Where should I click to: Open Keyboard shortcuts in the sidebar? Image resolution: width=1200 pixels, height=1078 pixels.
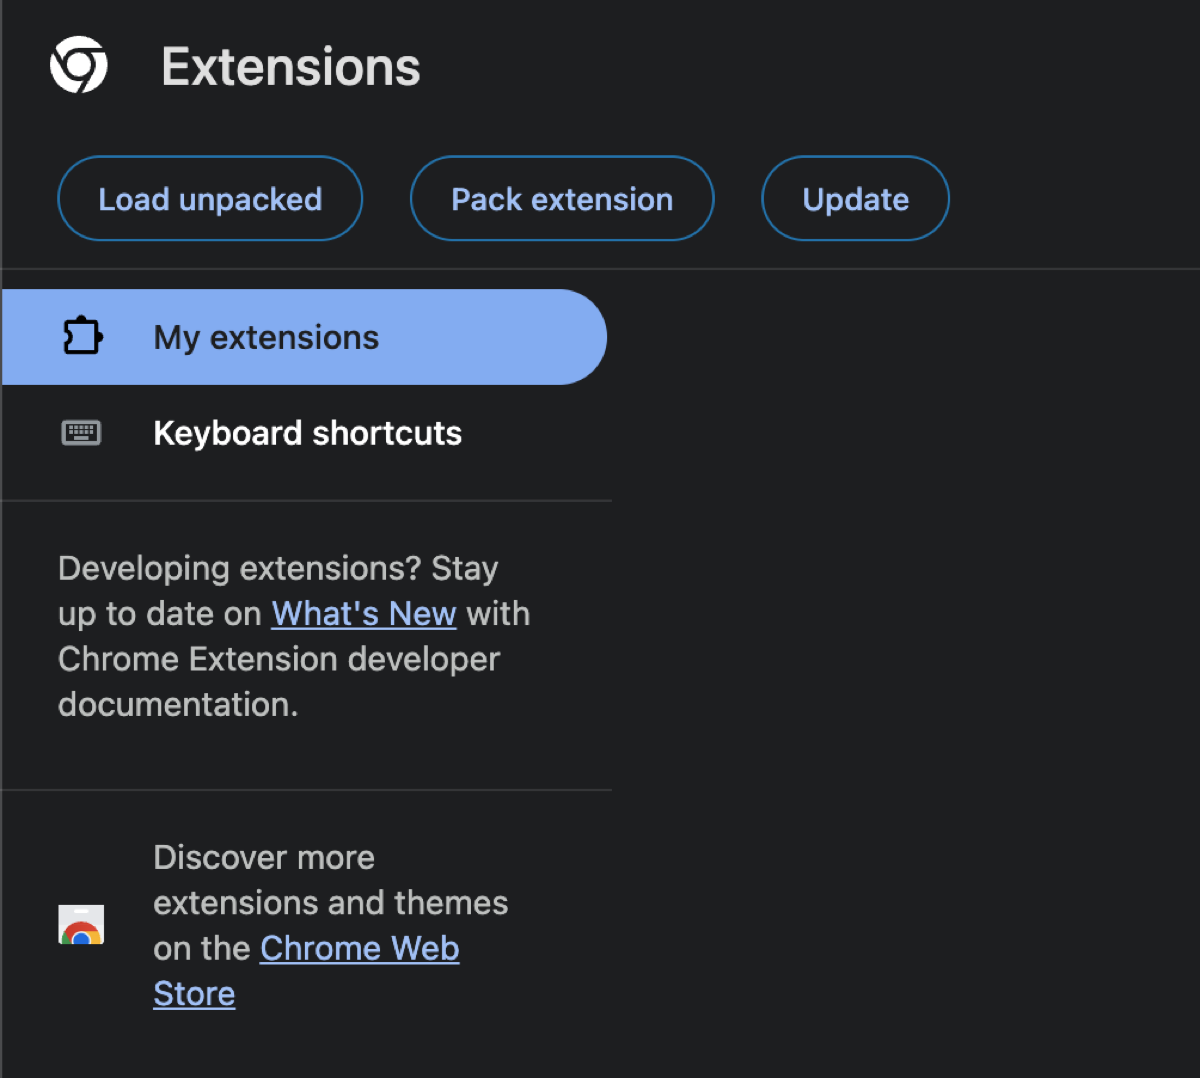tap(304, 433)
